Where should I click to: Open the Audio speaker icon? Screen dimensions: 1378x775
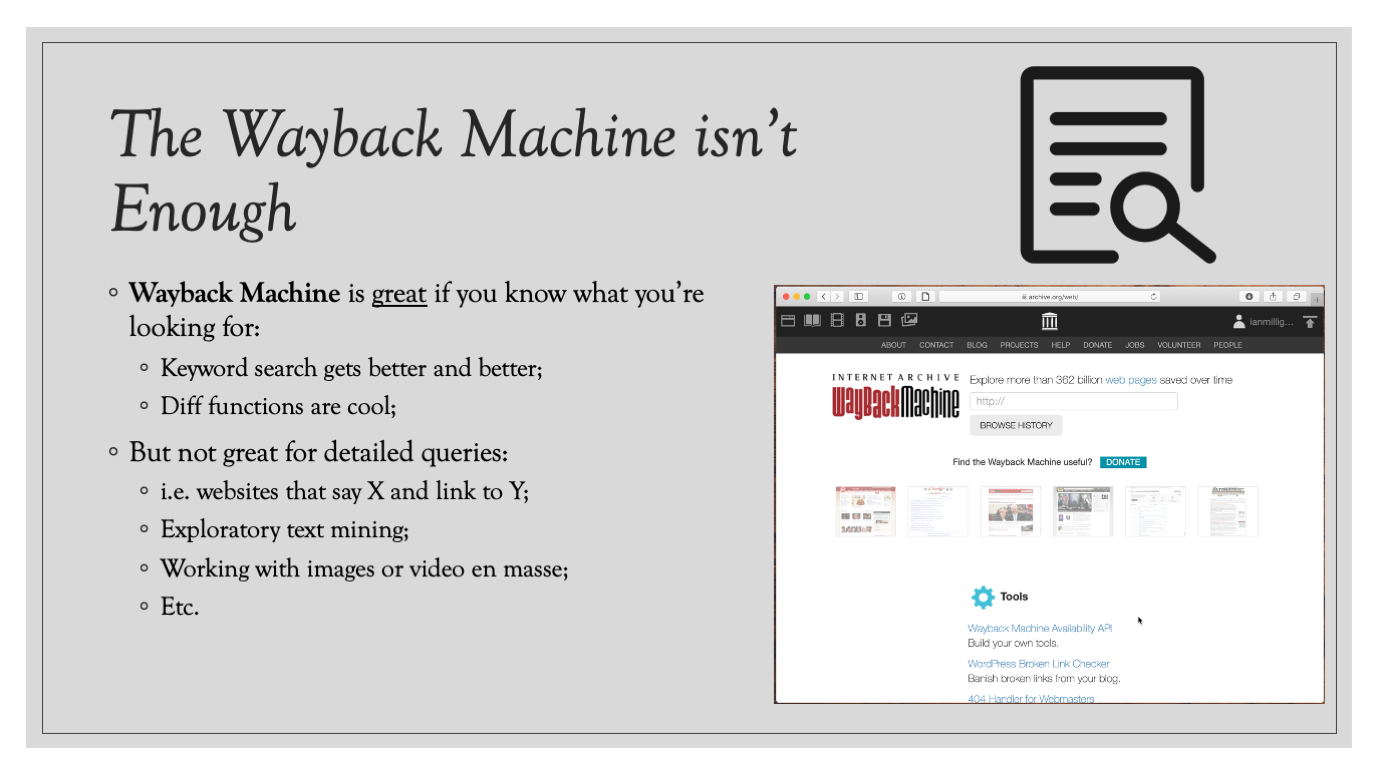coord(861,321)
